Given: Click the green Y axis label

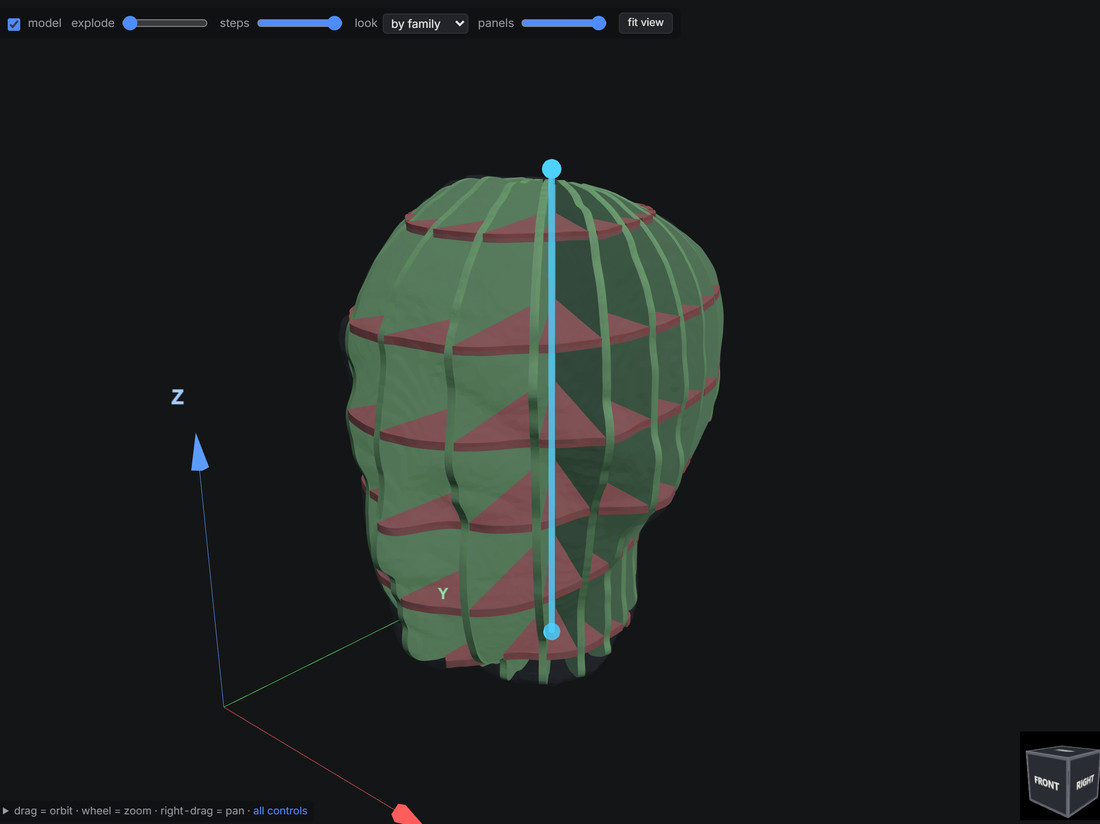Looking at the screenshot, I should [443, 593].
